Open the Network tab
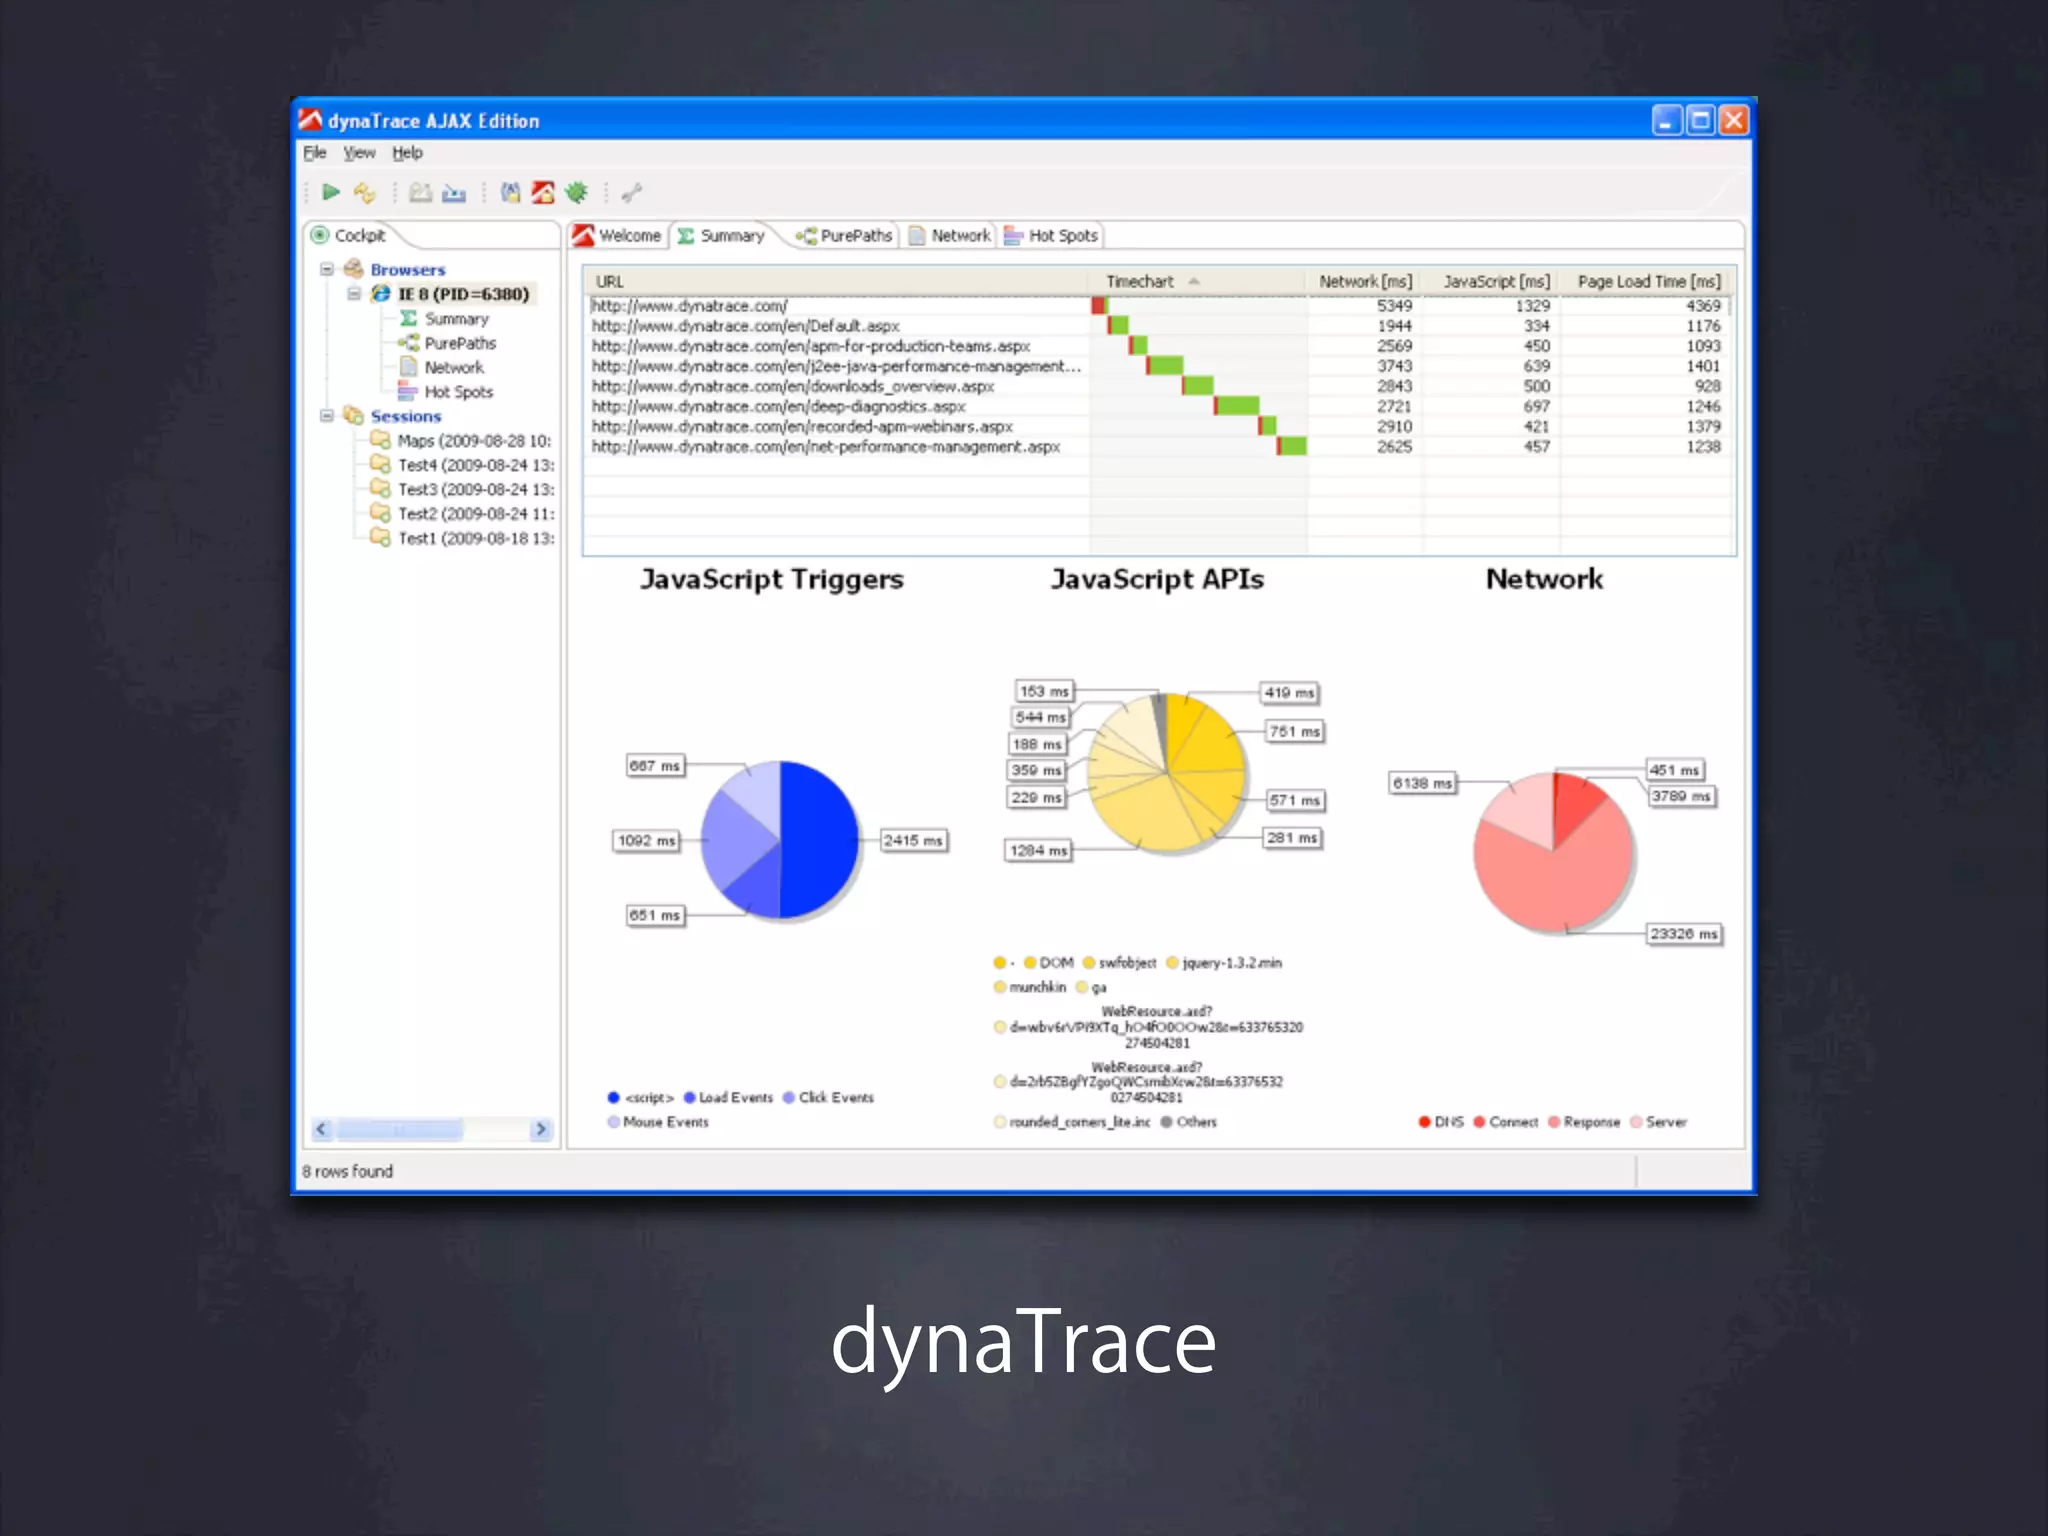The width and height of the screenshot is (2048, 1536). 950,235
